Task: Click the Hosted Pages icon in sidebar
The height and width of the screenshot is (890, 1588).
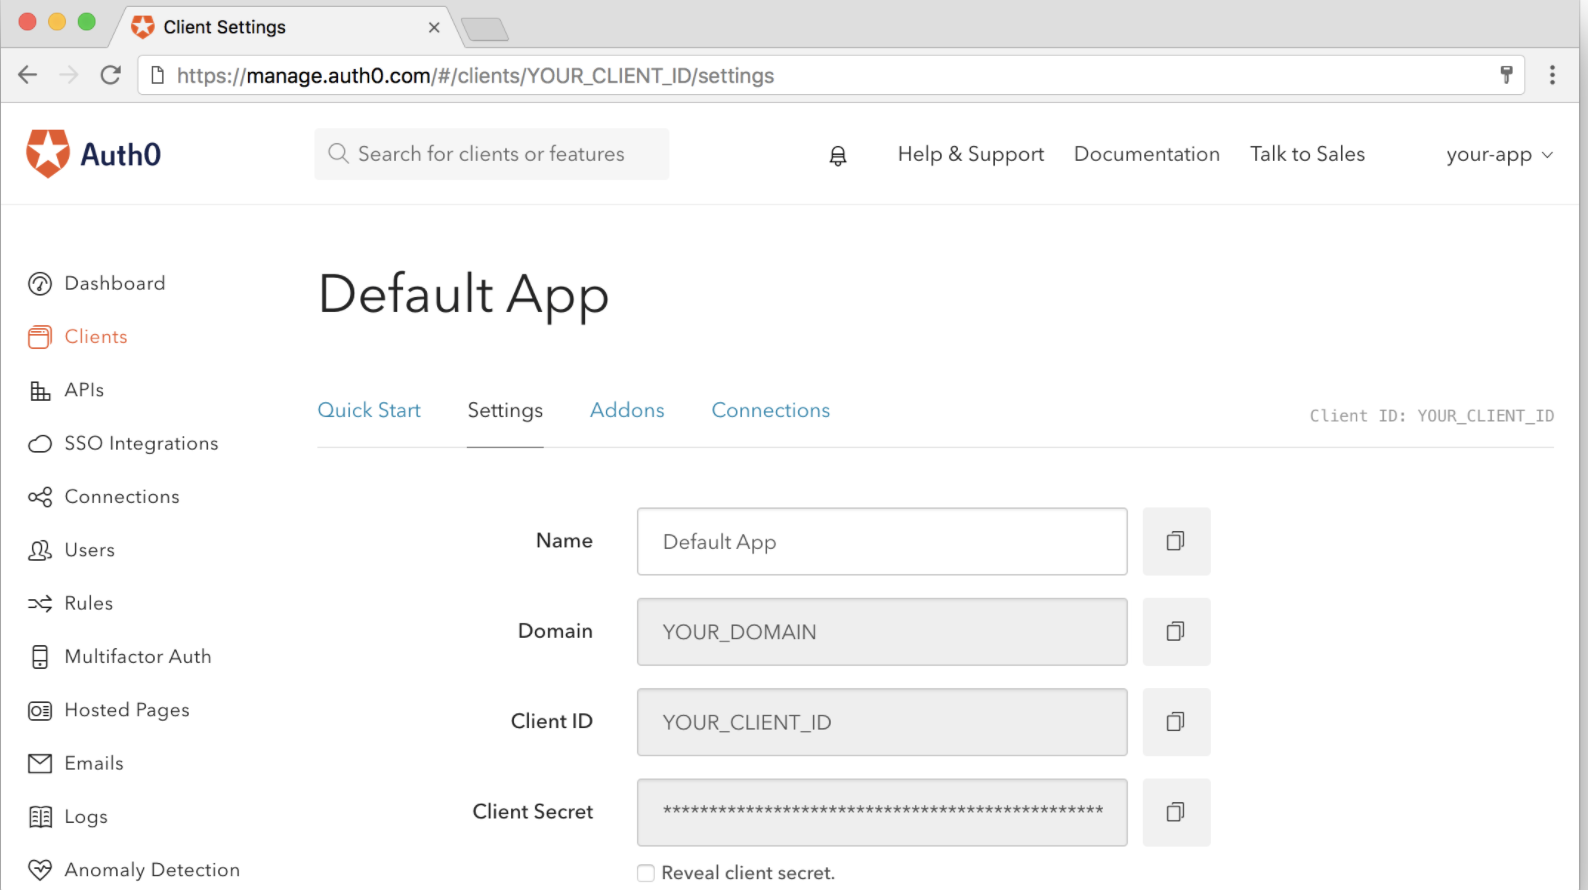Action: click(x=40, y=710)
